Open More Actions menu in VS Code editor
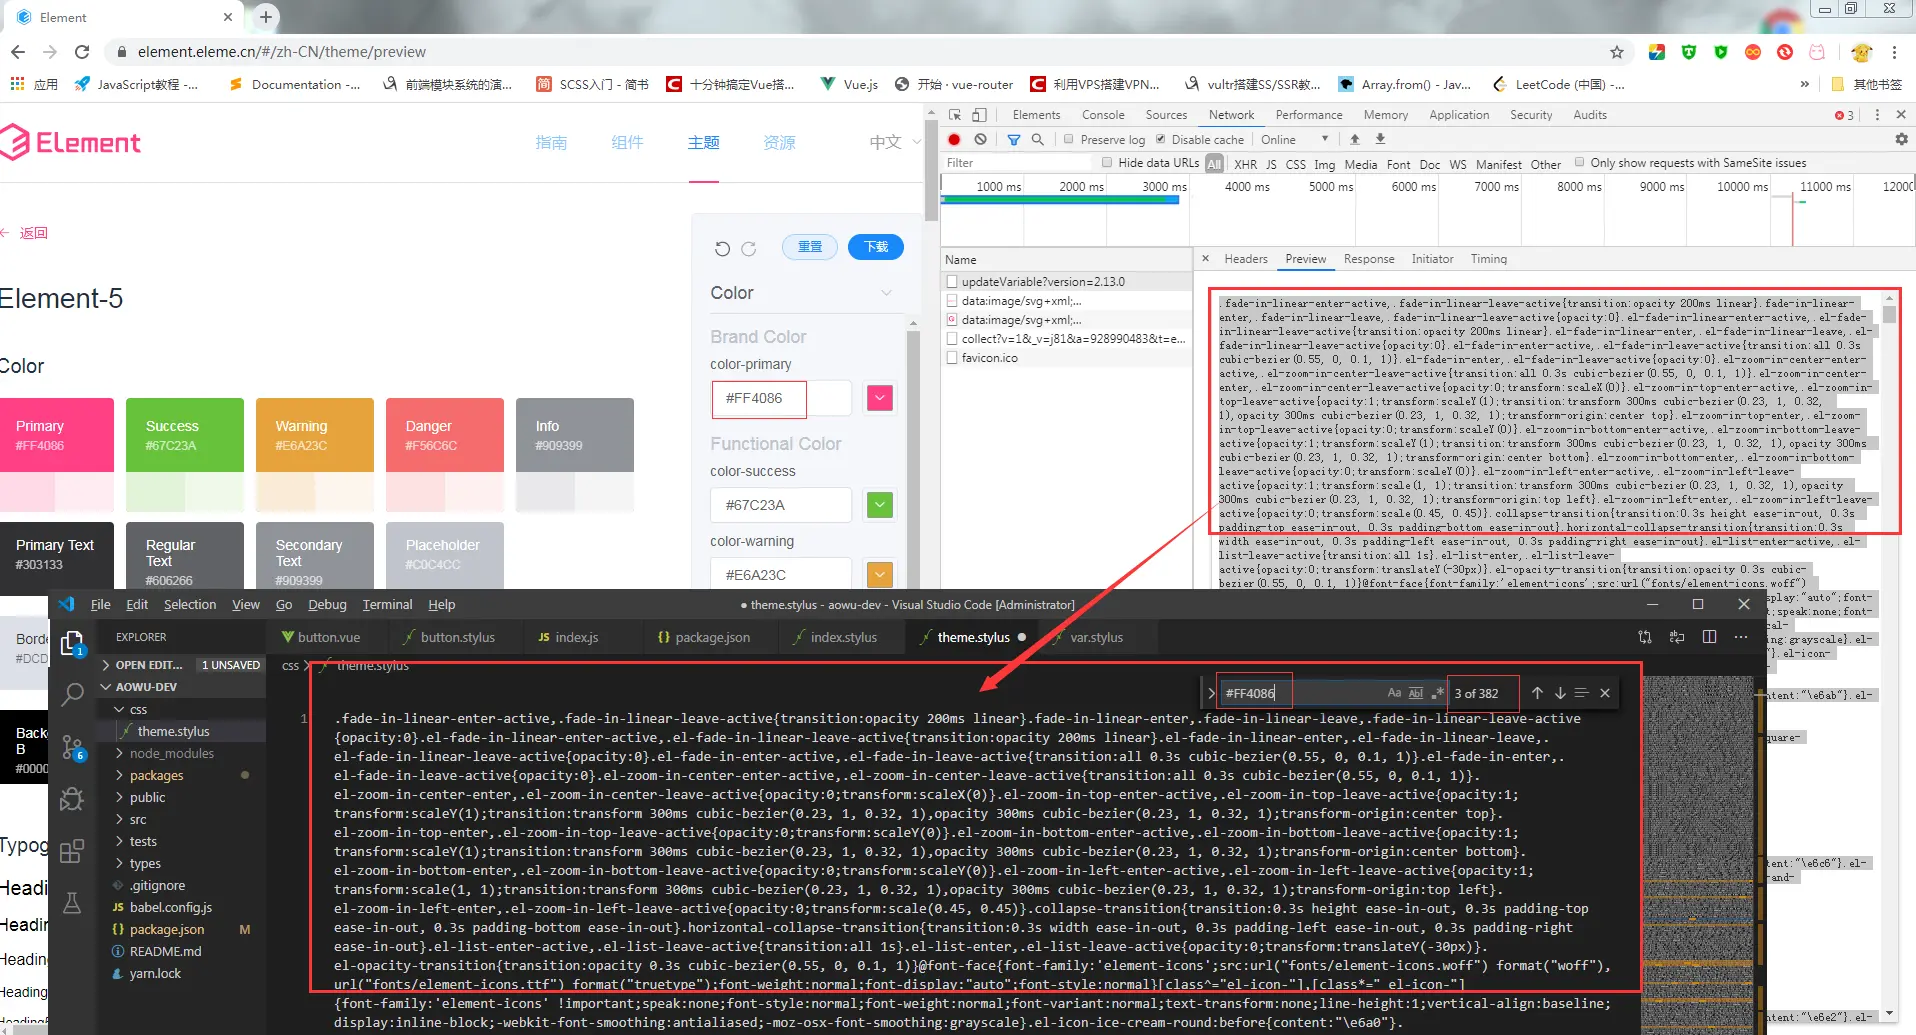1916x1035 pixels. [1741, 637]
